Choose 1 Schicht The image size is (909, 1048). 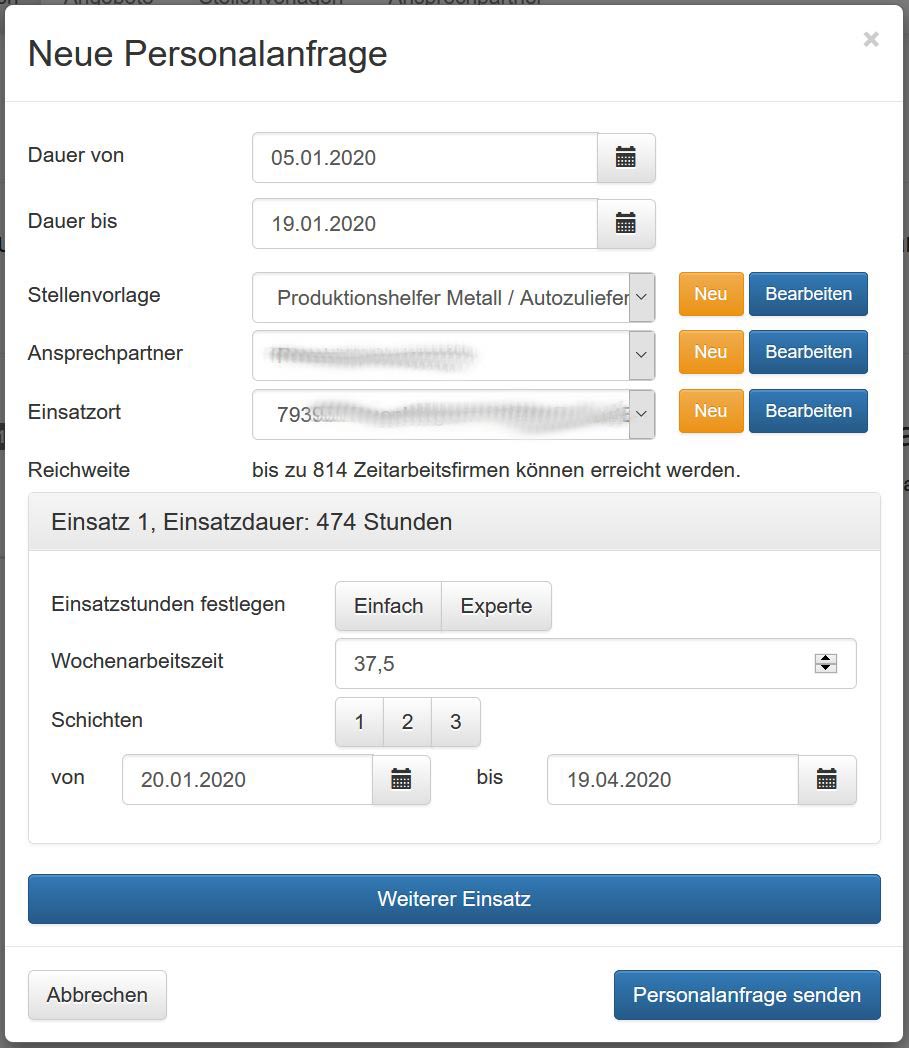tap(360, 722)
